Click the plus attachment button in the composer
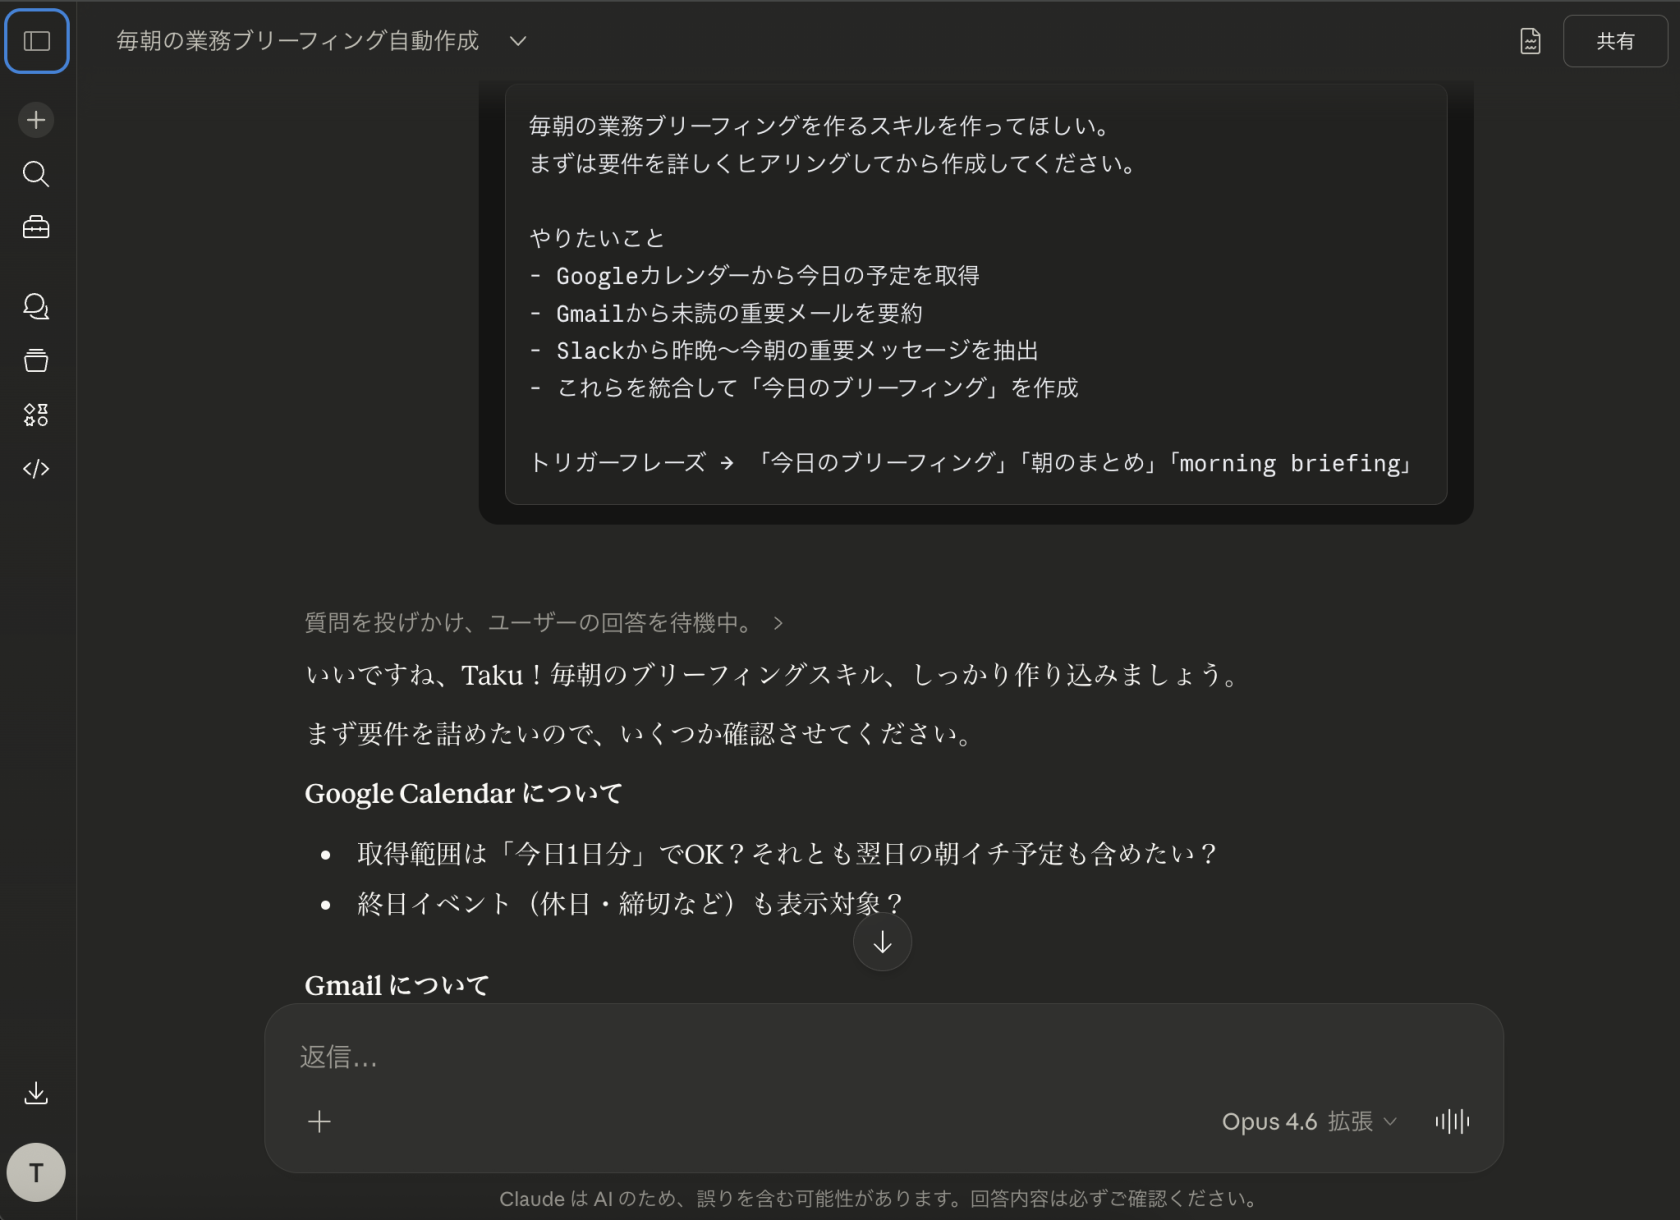The image size is (1680, 1220). point(319,1121)
